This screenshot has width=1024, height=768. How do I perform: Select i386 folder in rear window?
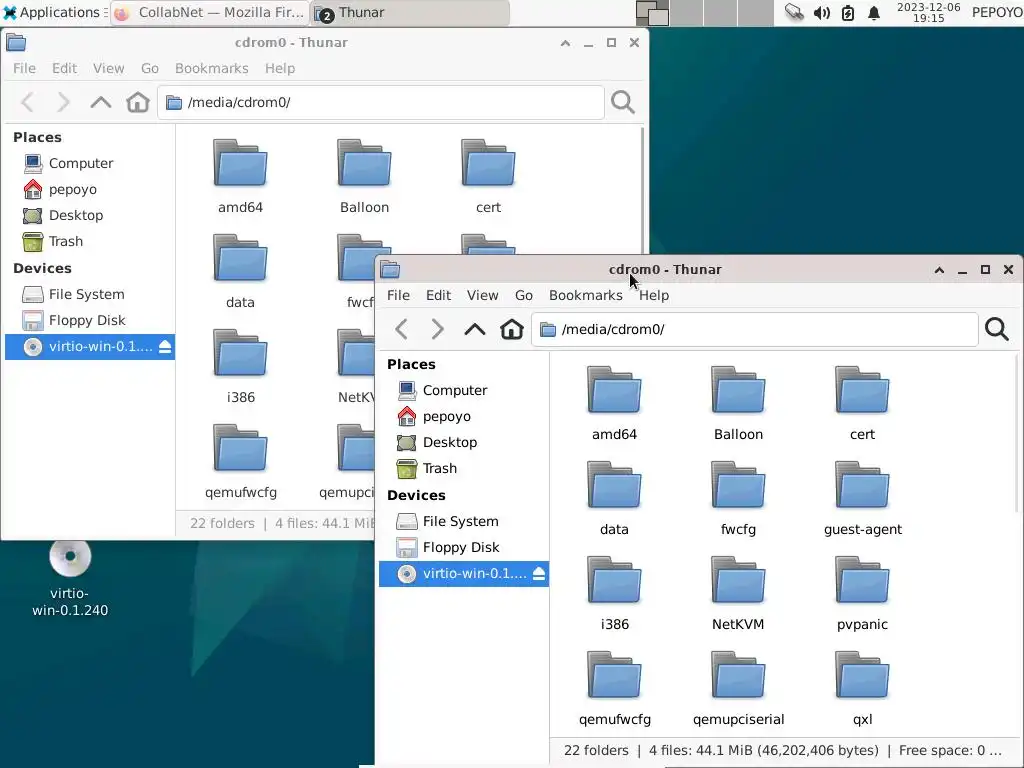[240, 367]
